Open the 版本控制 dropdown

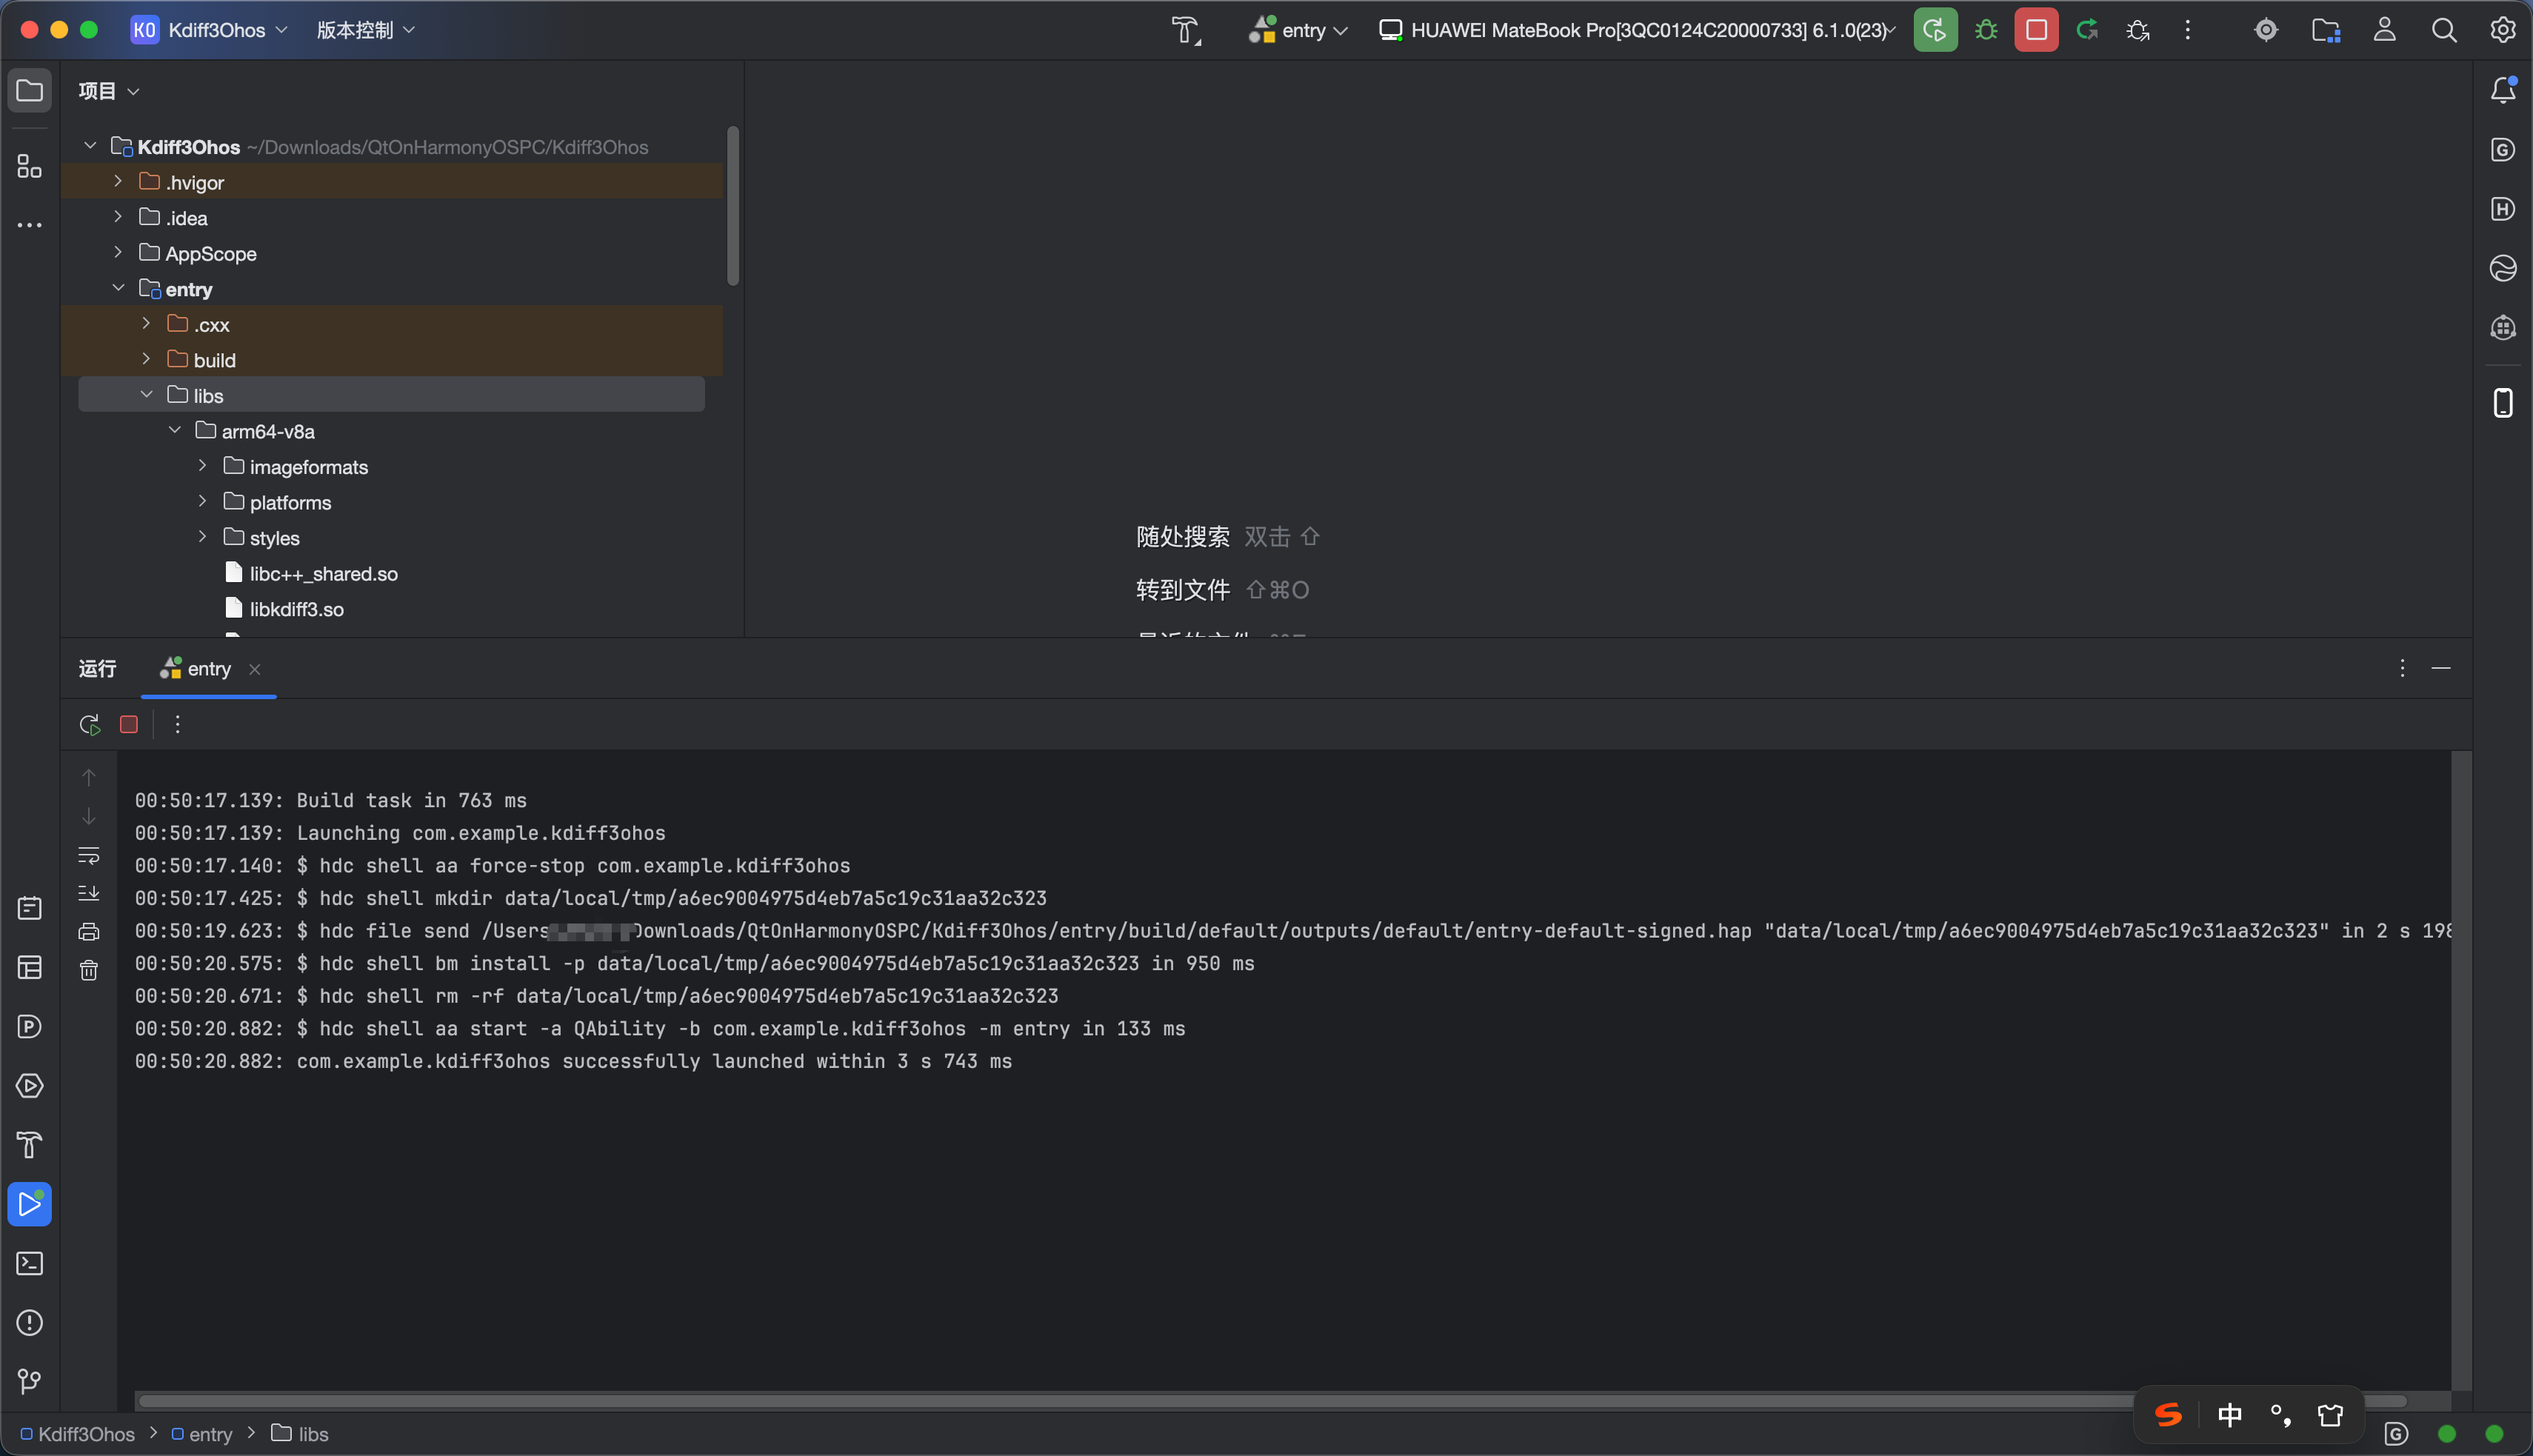(365, 30)
